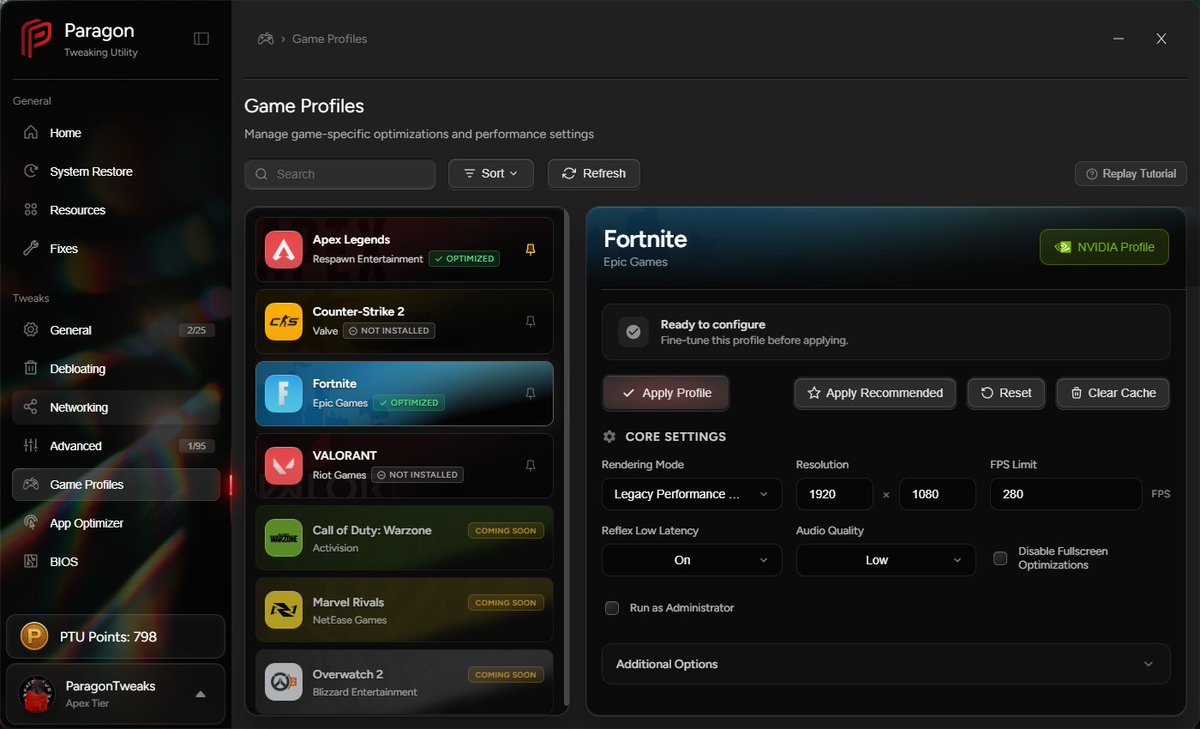Open Networking in sidebar

pyautogui.click(x=116, y=407)
